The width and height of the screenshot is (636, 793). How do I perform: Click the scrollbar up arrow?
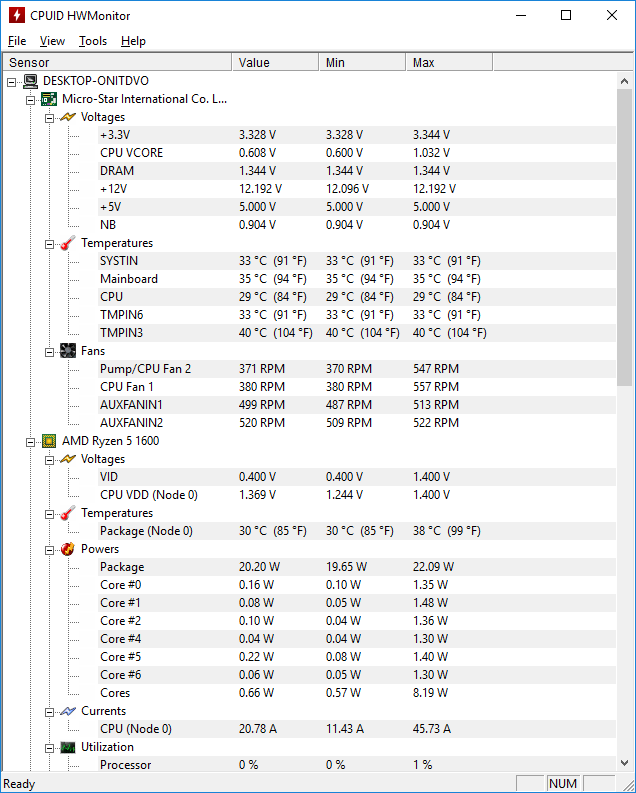(x=624, y=81)
